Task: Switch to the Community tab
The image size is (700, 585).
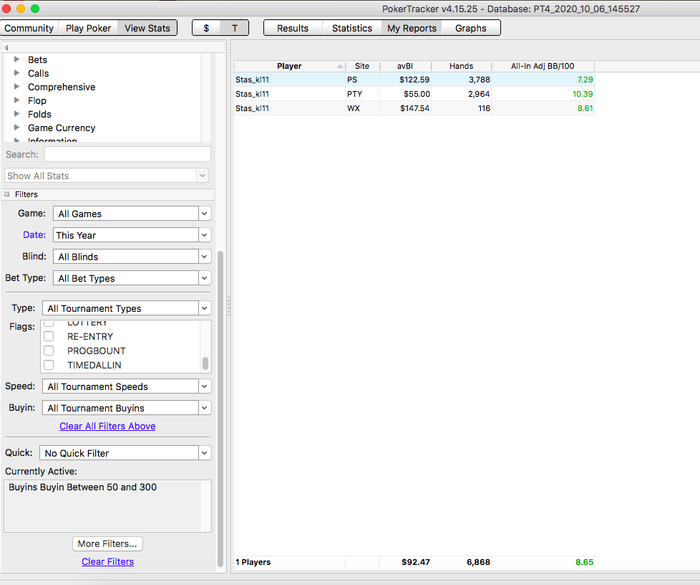Action: (x=29, y=28)
